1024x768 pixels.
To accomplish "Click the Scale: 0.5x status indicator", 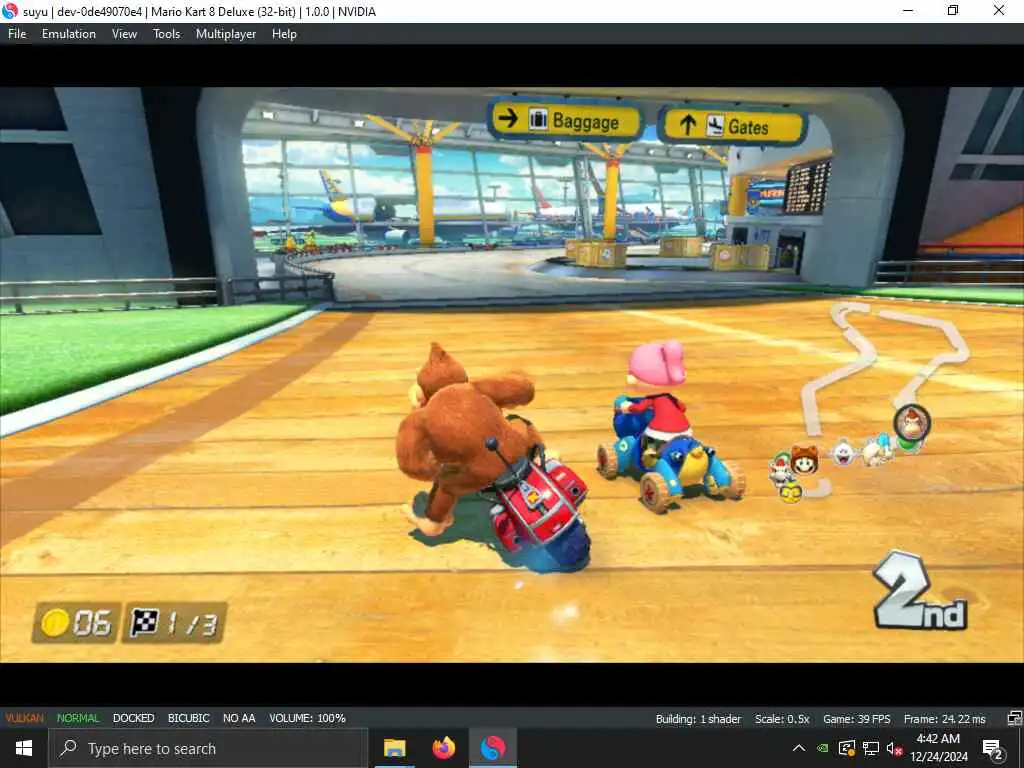I will coord(782,719).
